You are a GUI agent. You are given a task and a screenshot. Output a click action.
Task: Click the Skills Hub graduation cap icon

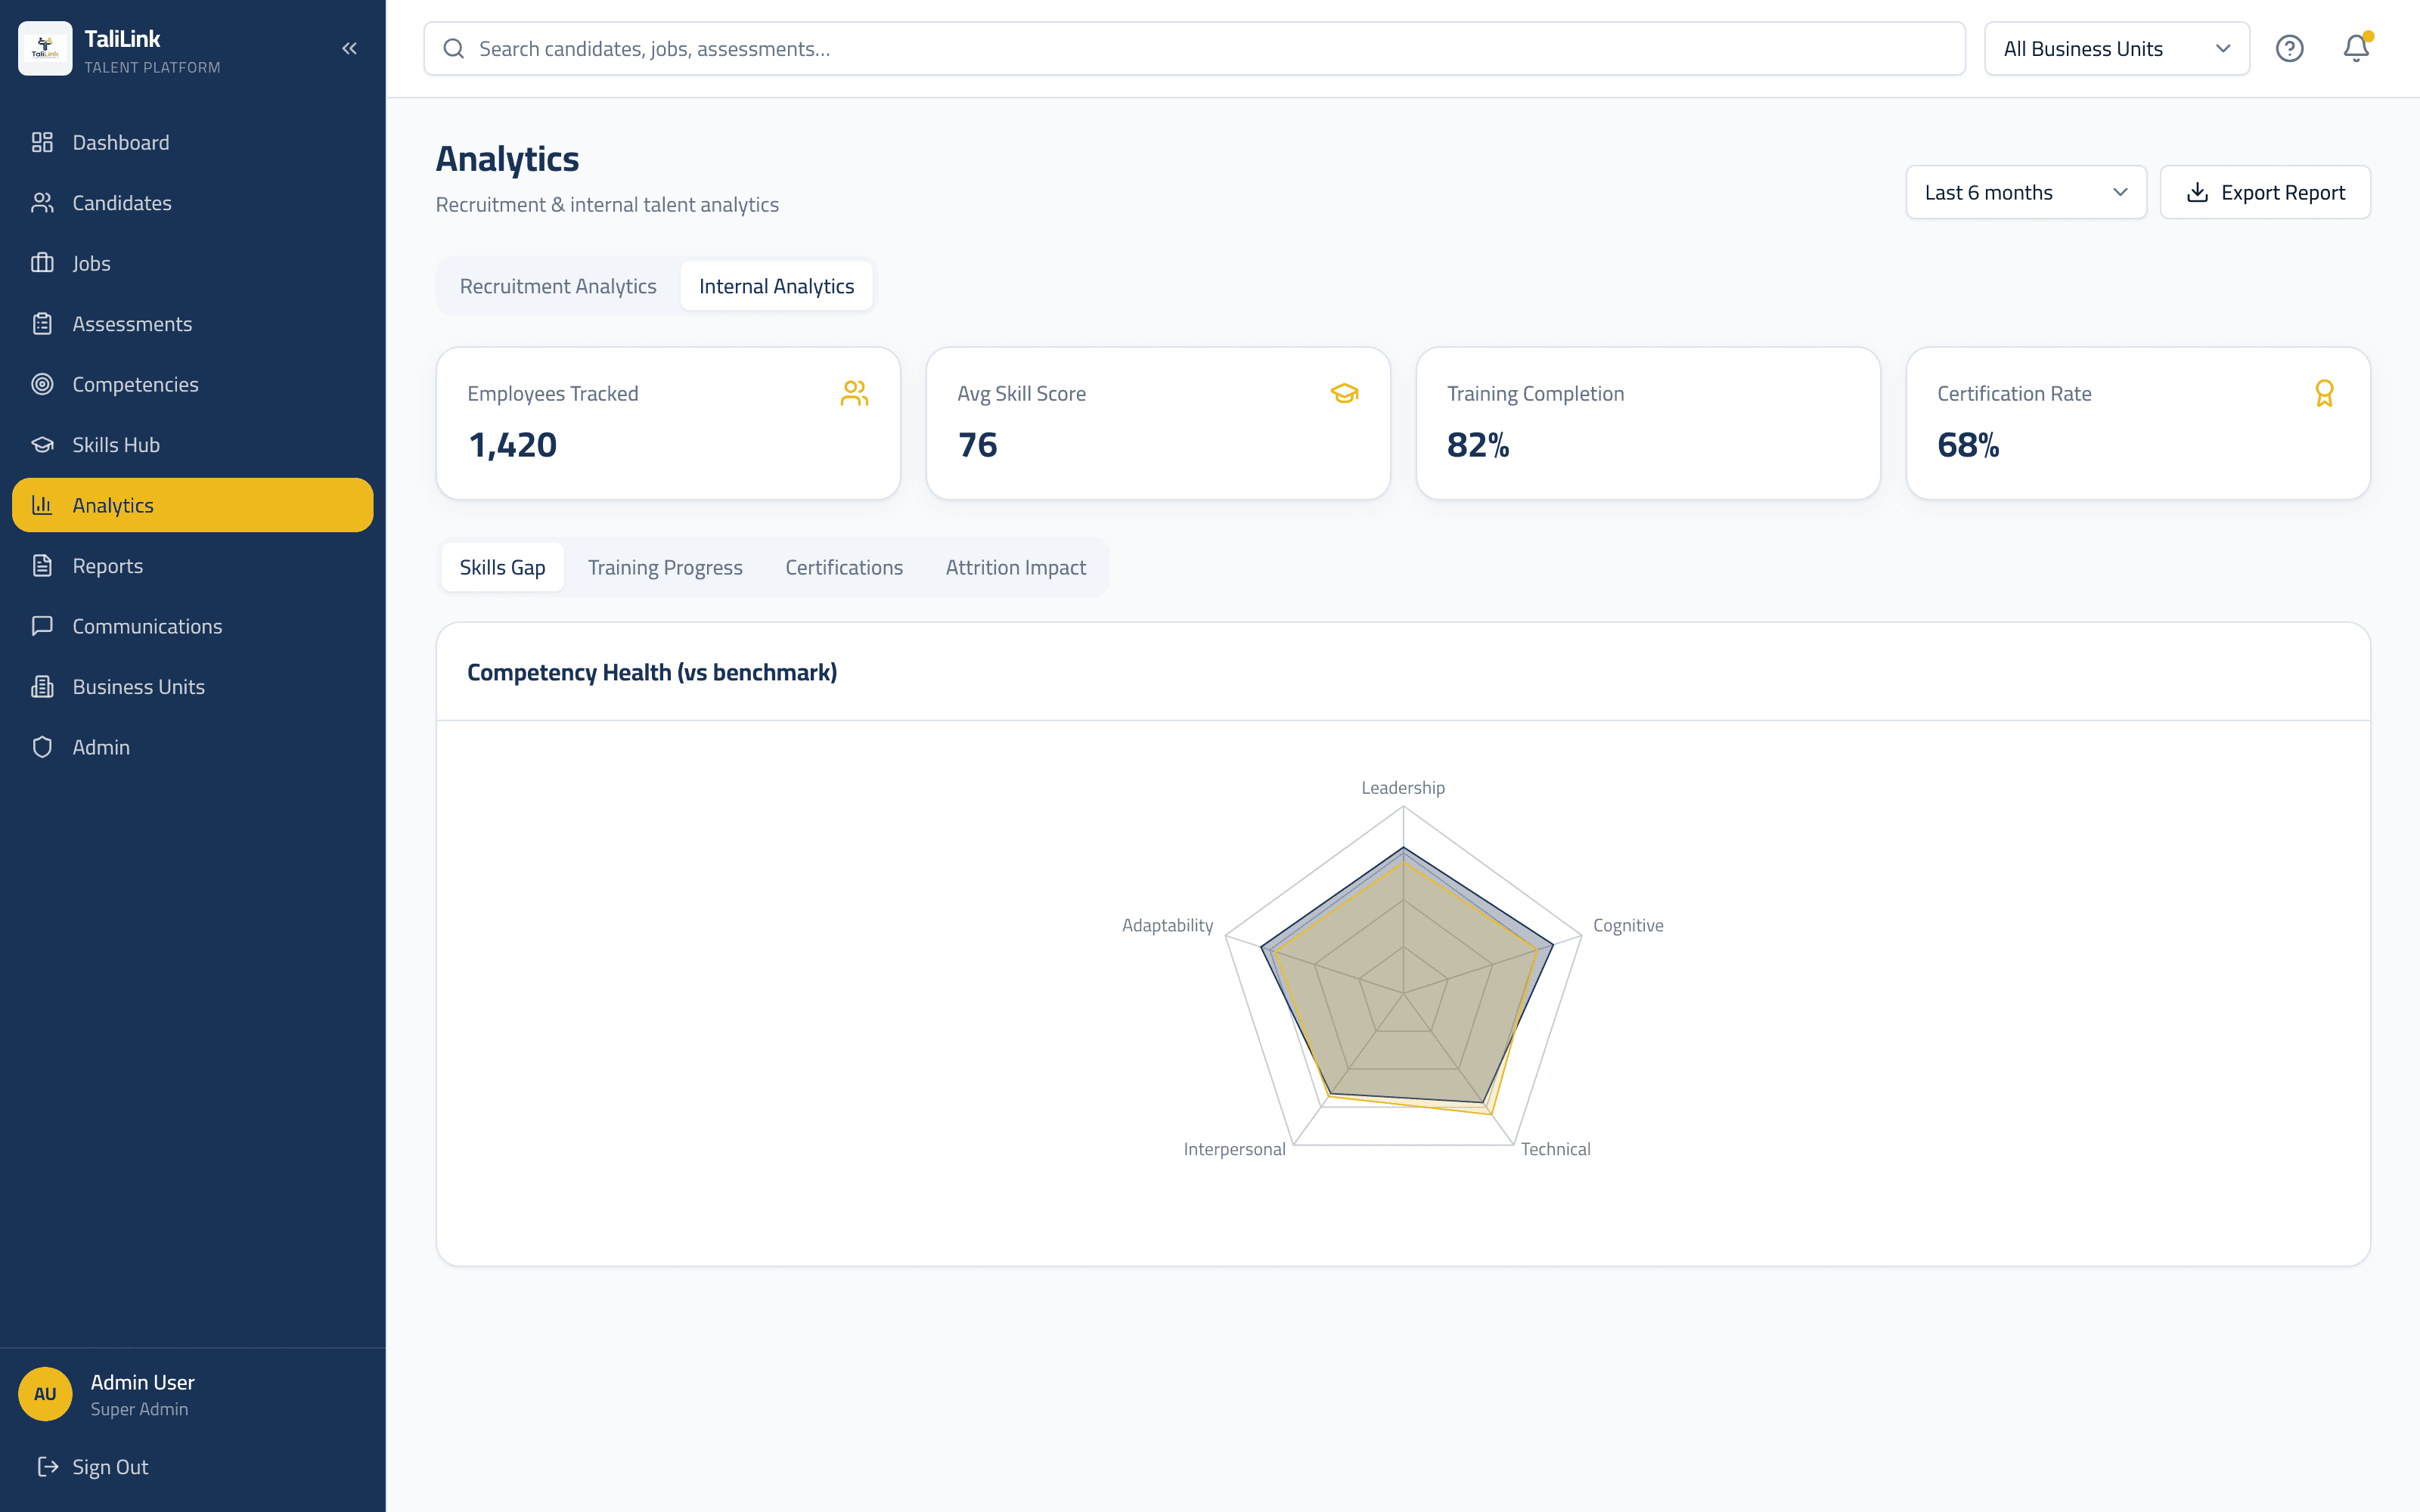point(42,445)
